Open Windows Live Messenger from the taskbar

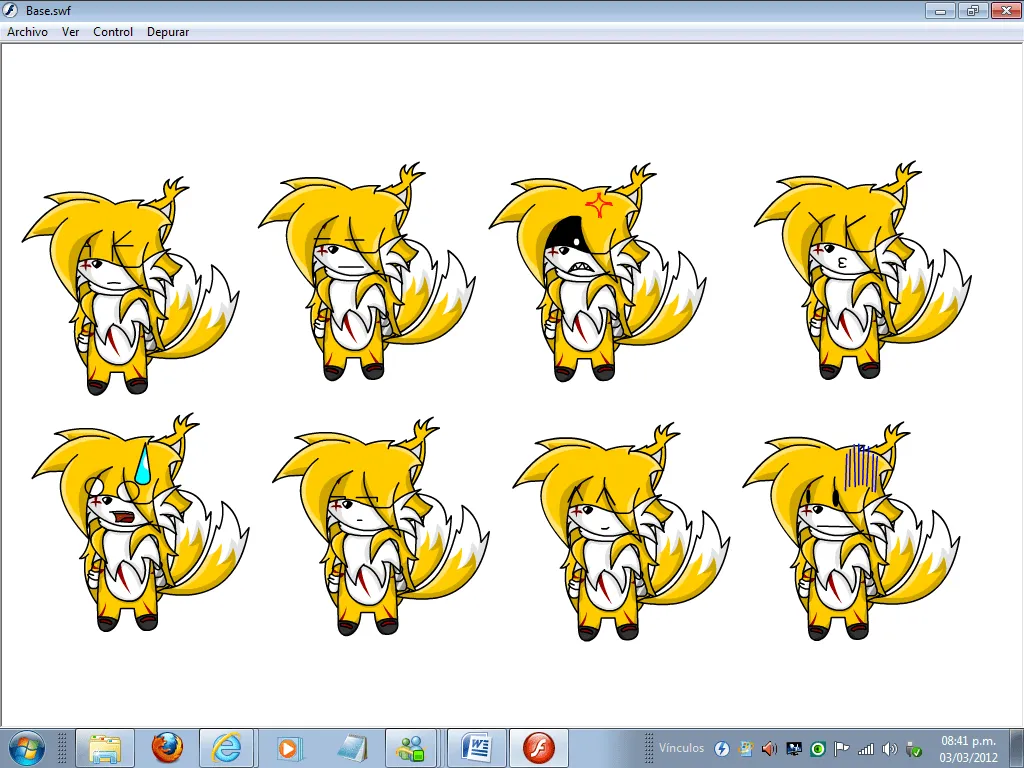pos(411,747)
